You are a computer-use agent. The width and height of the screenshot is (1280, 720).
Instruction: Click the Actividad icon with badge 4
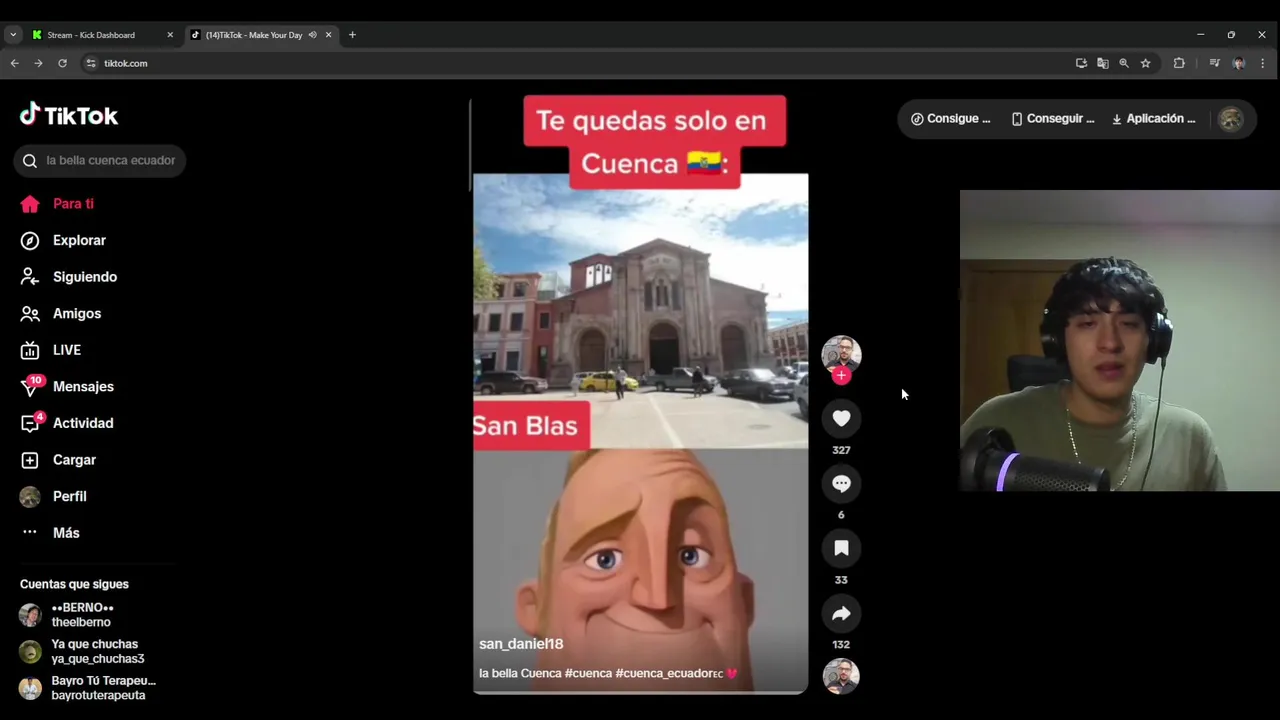tap(31, 422)
